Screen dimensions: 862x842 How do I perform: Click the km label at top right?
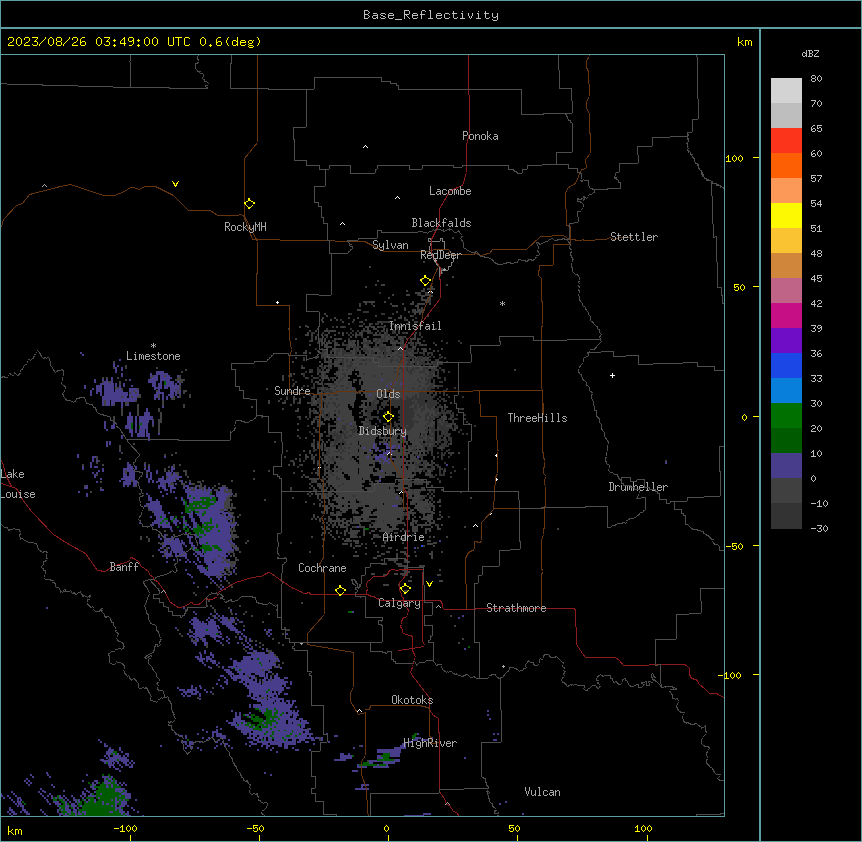coord(744,42)
